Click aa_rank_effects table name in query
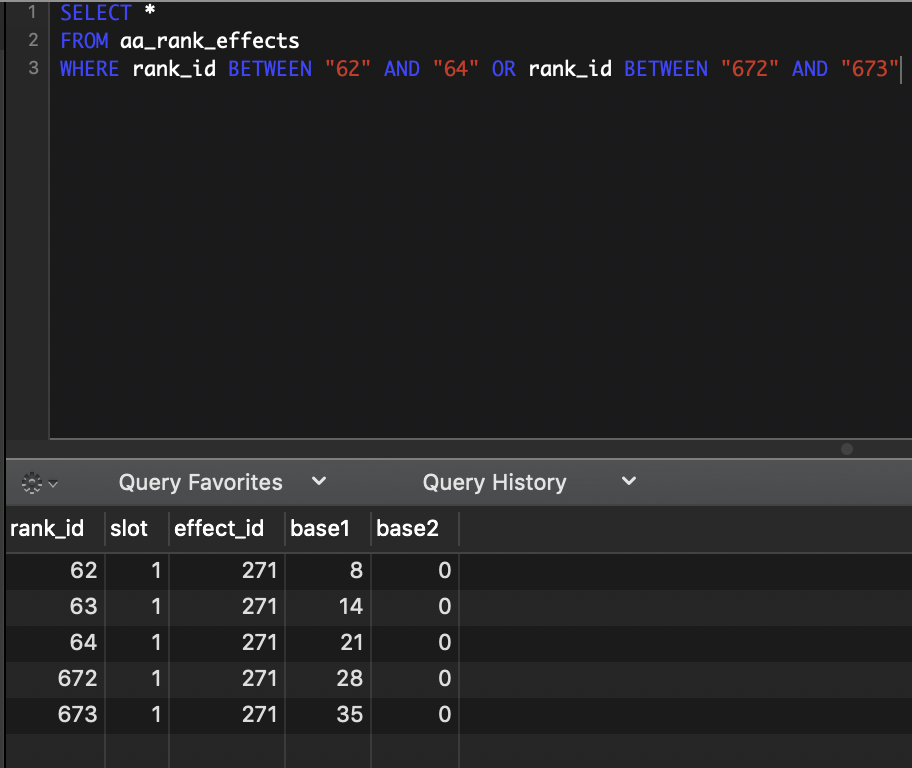912x768 pixels. tap(209, 41)
